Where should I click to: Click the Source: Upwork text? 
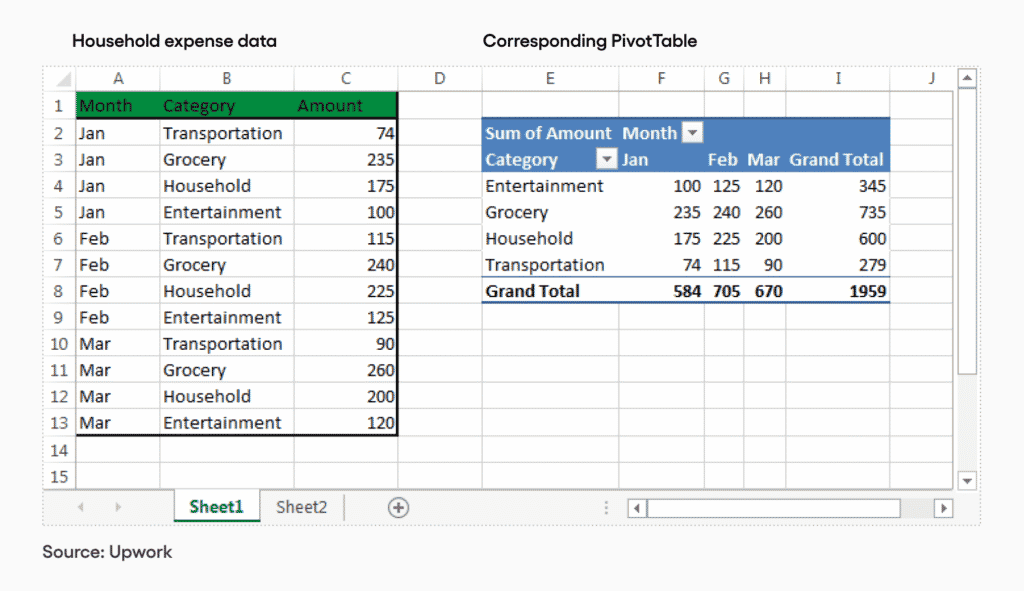pos(106,552)
